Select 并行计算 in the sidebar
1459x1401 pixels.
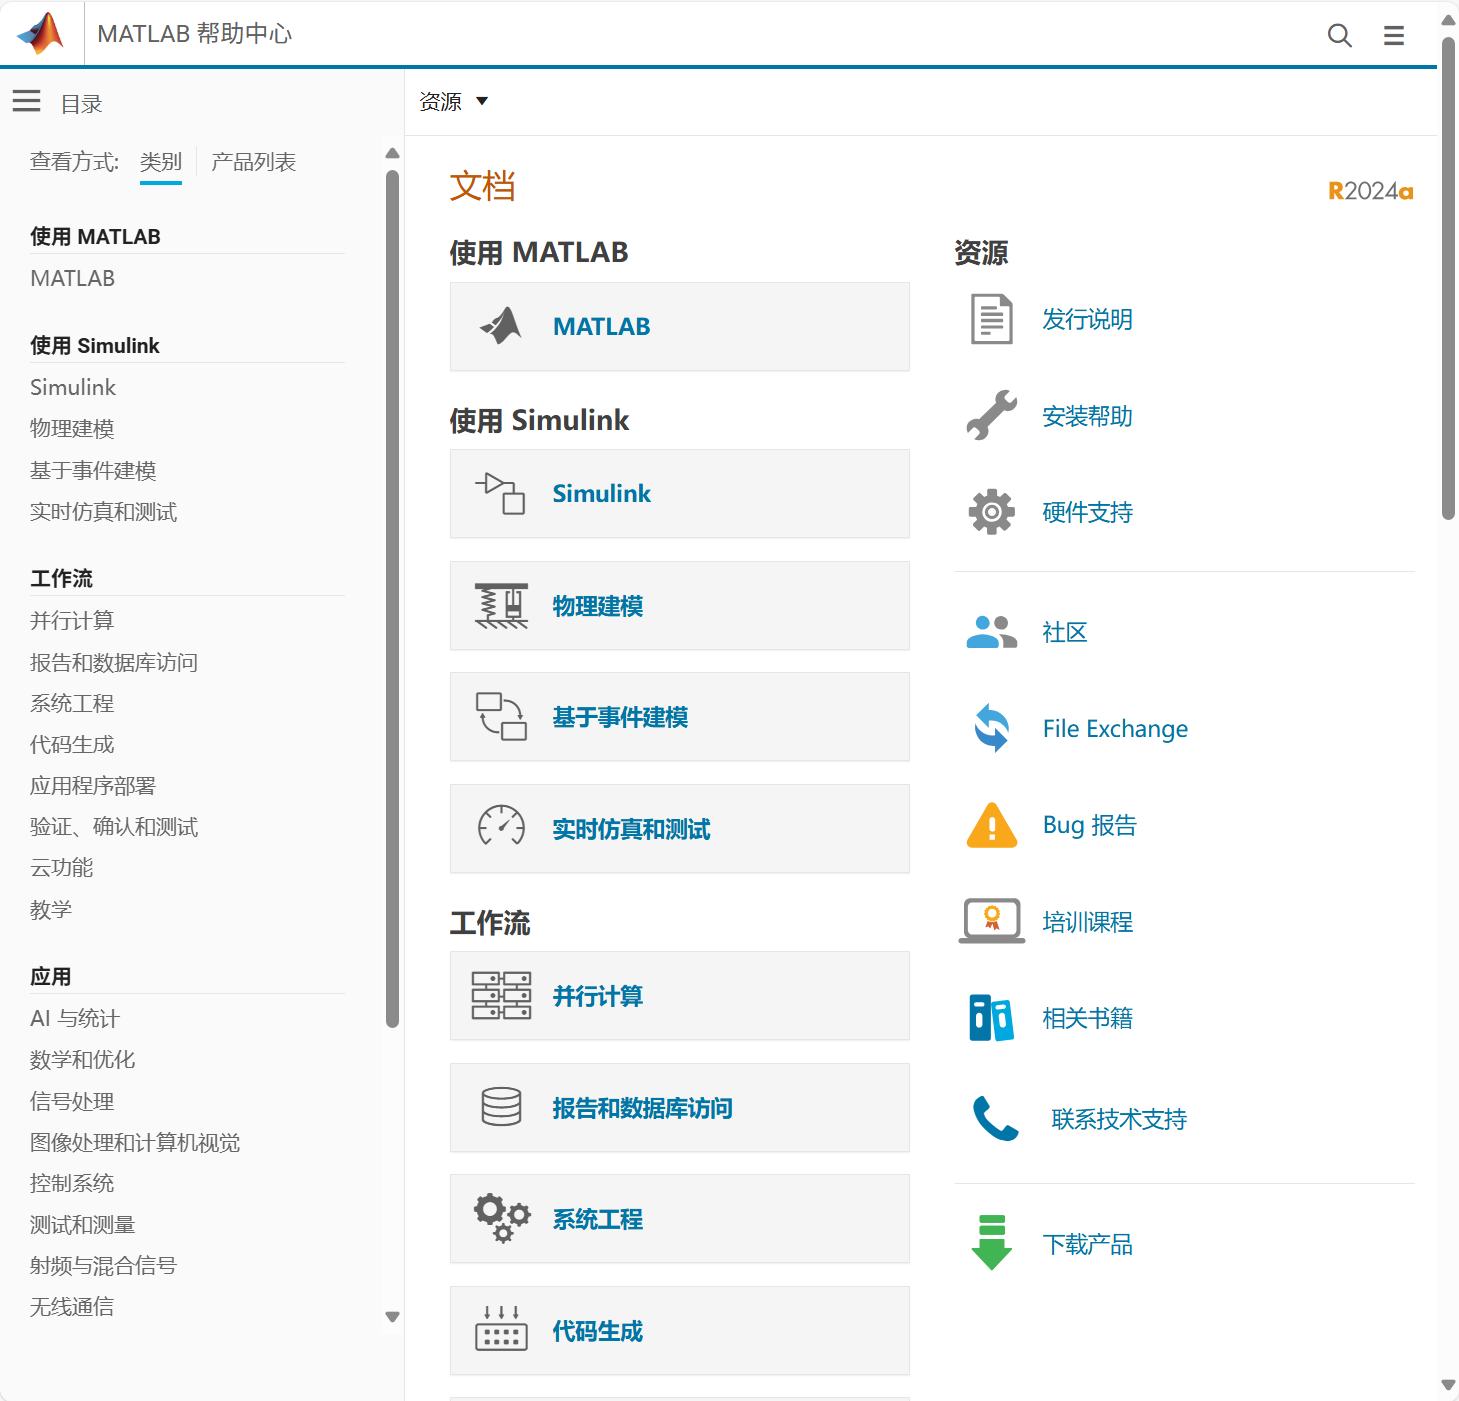click(x=72, y=620)
